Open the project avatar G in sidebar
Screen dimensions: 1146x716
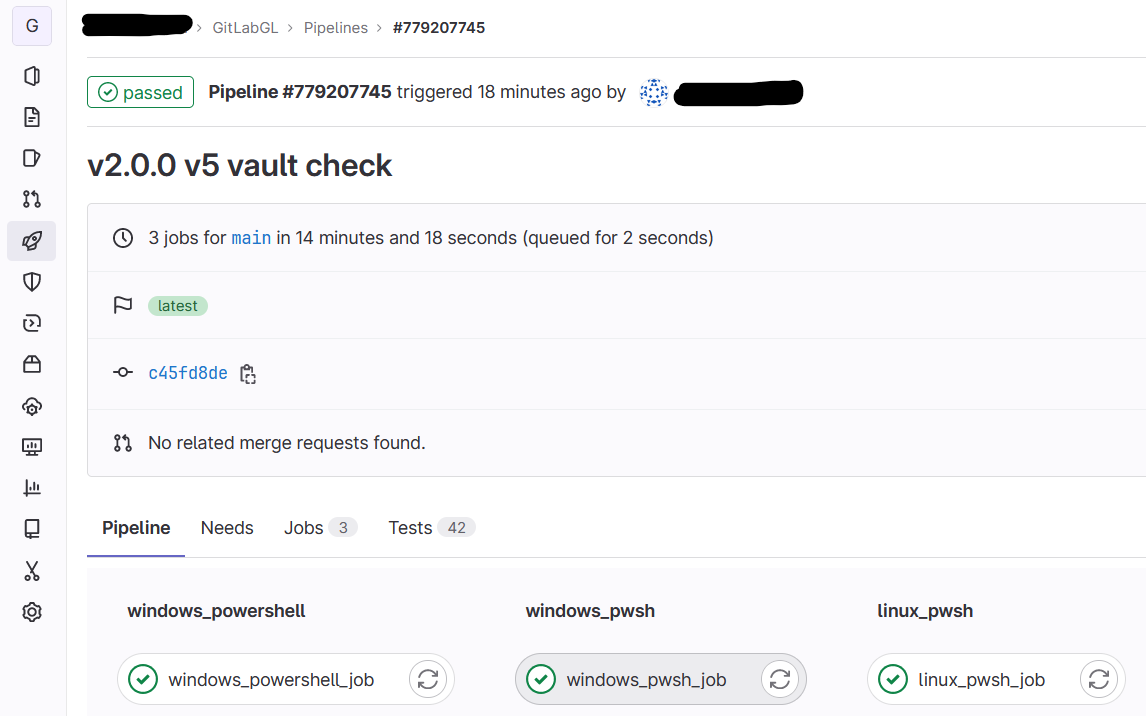coord(32,26)
